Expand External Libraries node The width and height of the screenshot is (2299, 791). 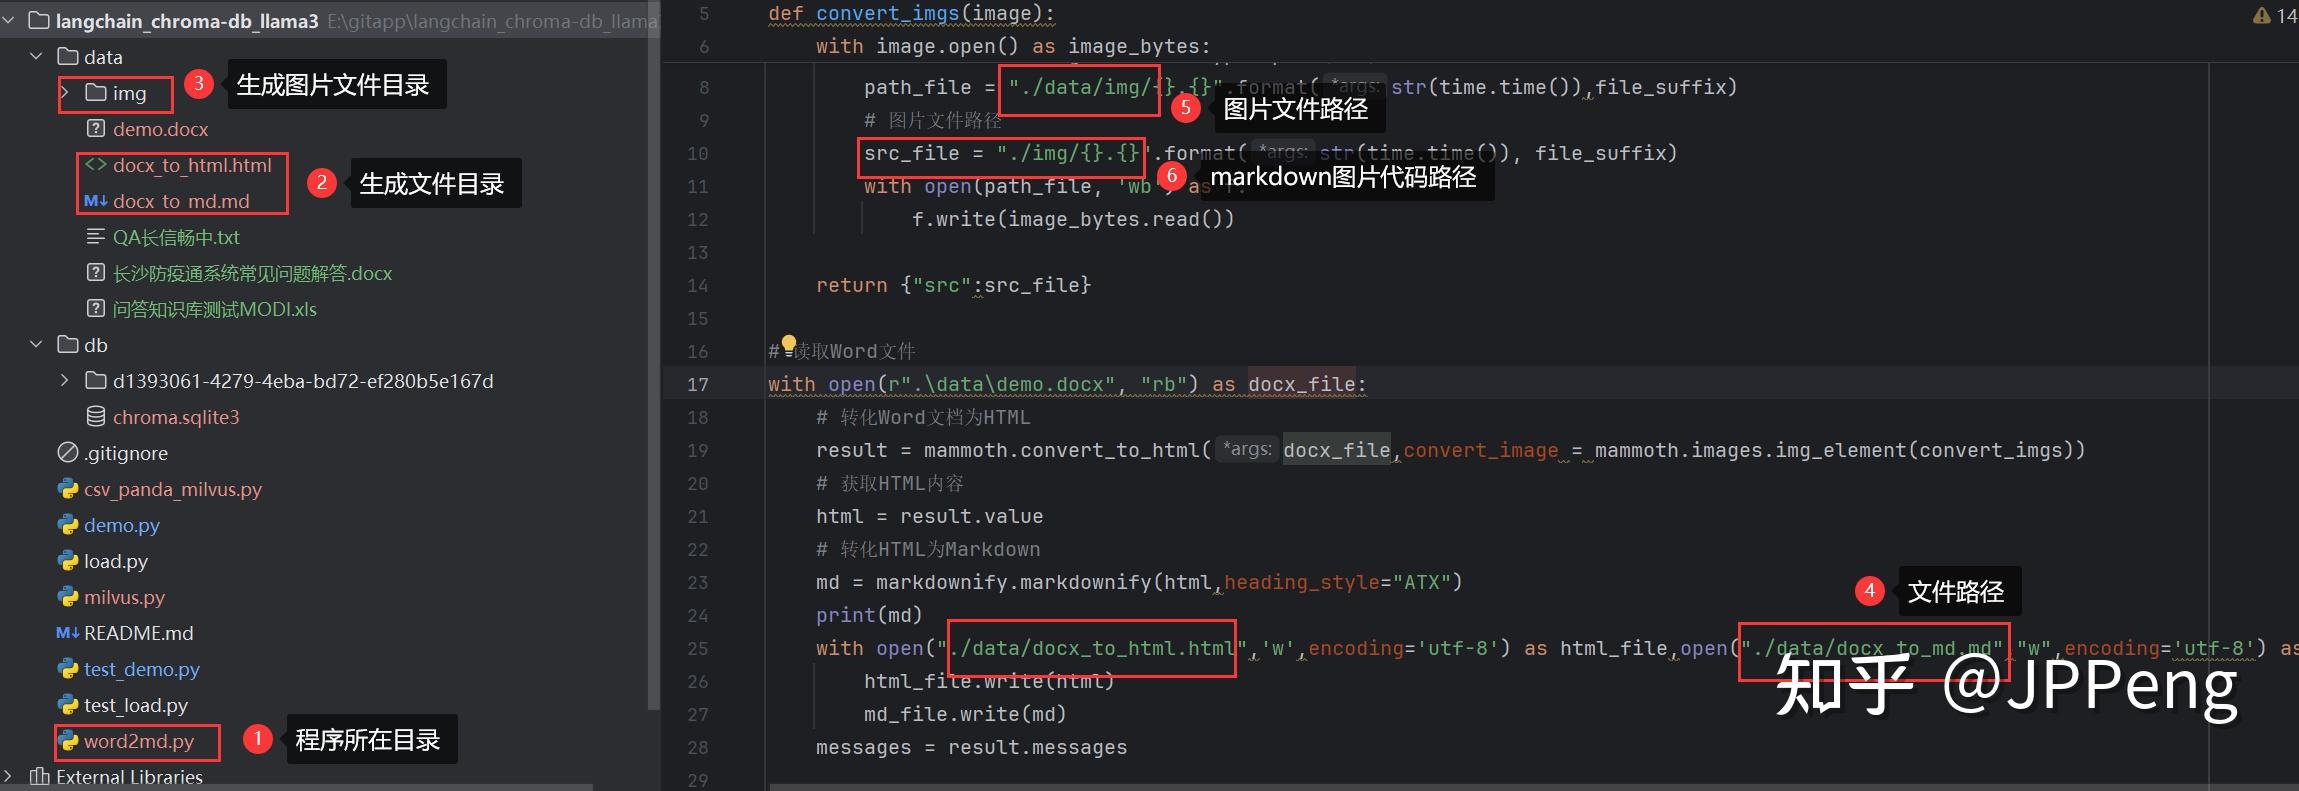[x=9, y=776]
